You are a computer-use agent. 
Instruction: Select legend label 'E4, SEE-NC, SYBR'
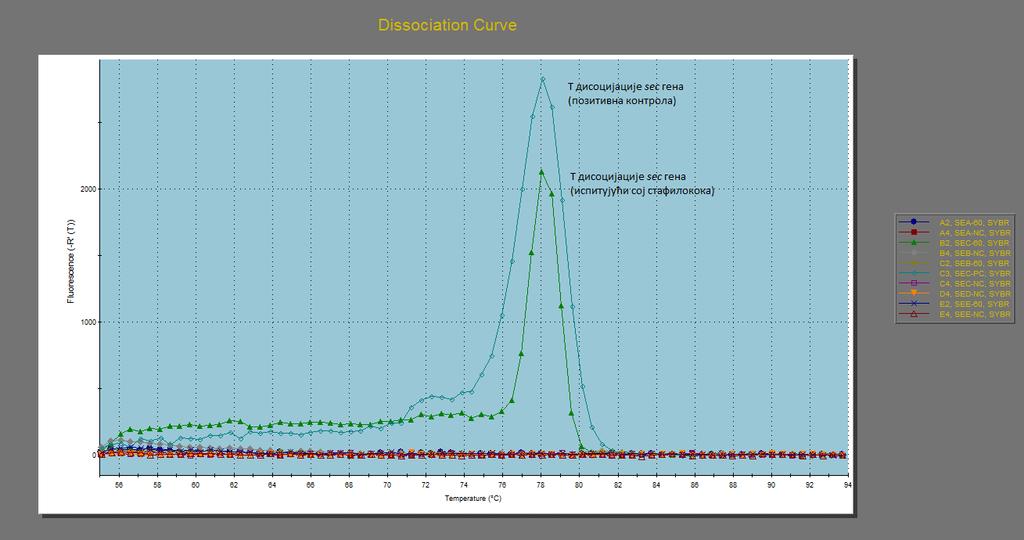(x=974, y=314)
